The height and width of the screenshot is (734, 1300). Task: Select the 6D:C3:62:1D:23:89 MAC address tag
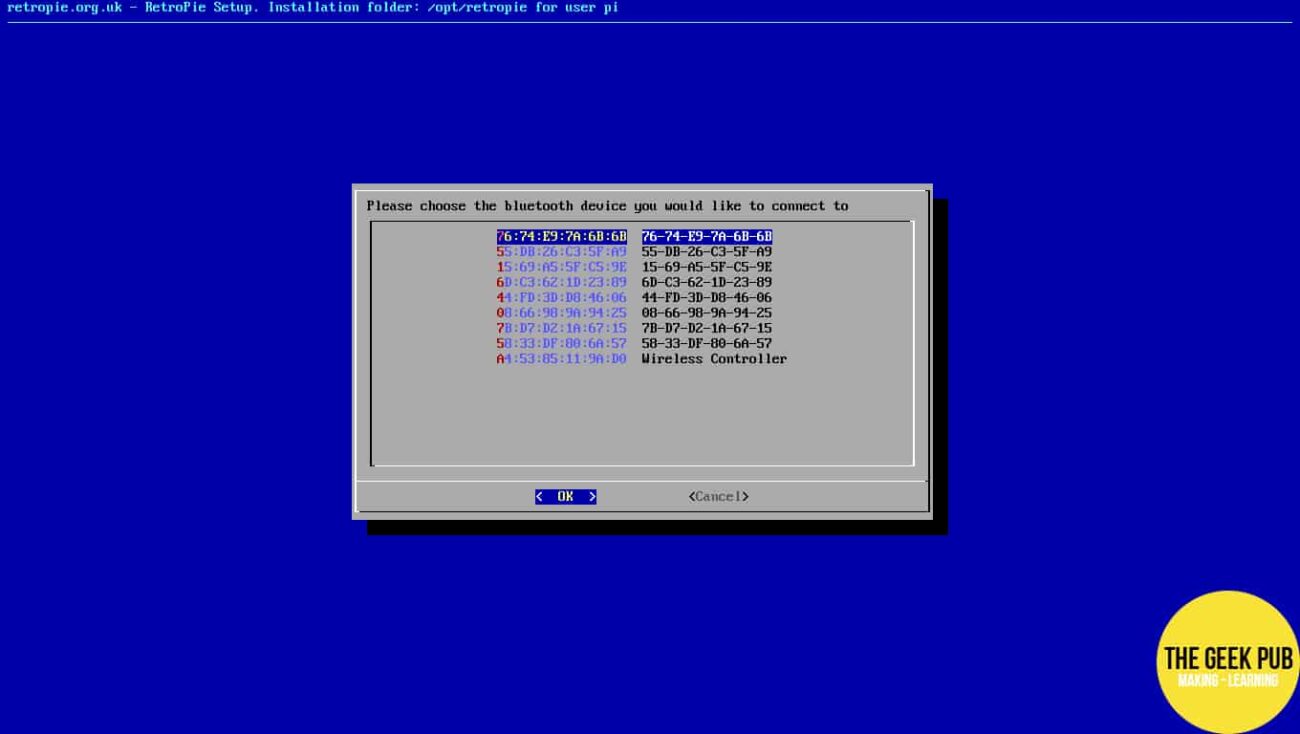[561, 282]
